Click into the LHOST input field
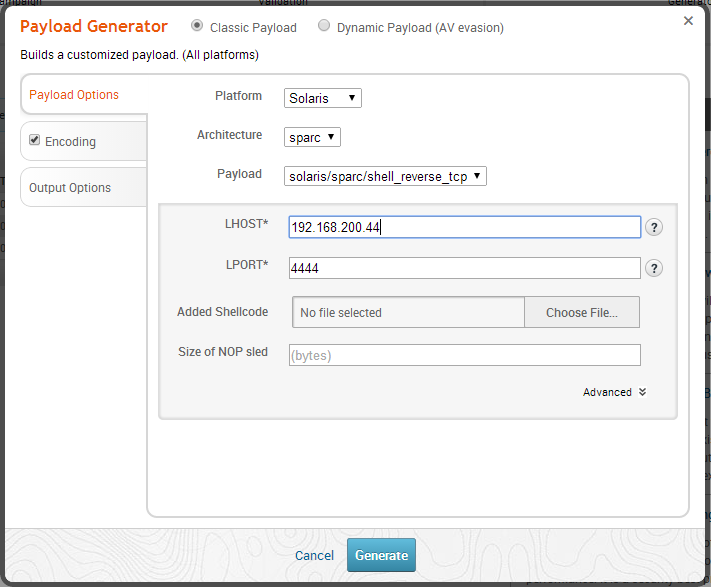 click(x=464, y=227)
